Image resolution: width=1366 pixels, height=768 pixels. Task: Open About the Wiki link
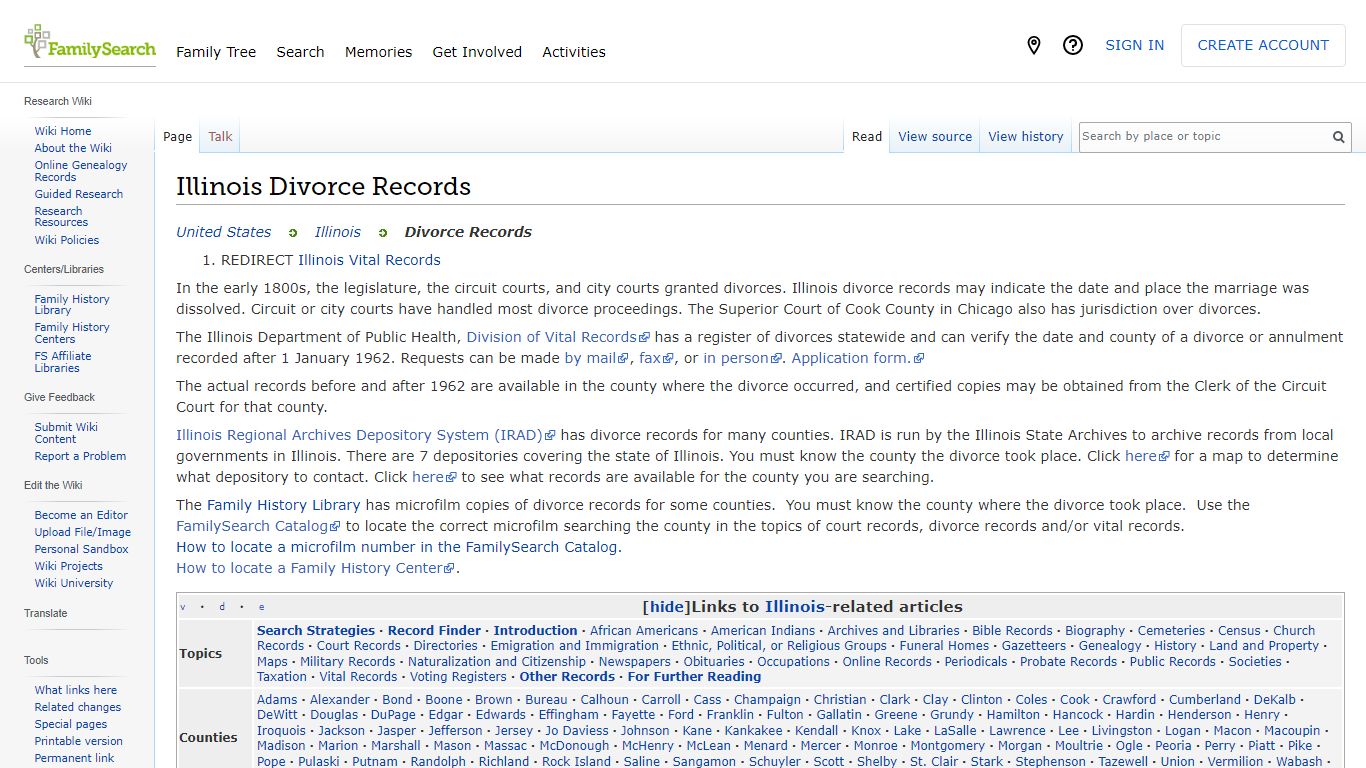73,148
